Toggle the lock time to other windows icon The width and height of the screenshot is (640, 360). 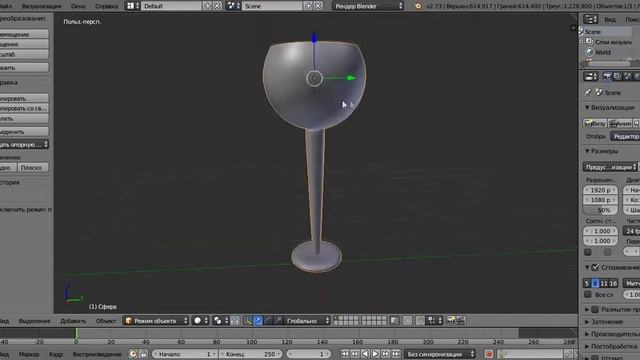[143, 354]
